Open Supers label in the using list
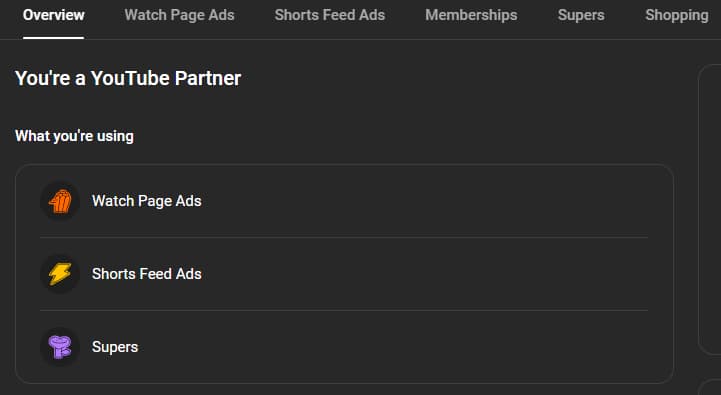This screenshot has width=721, height=395. (115, 347)
